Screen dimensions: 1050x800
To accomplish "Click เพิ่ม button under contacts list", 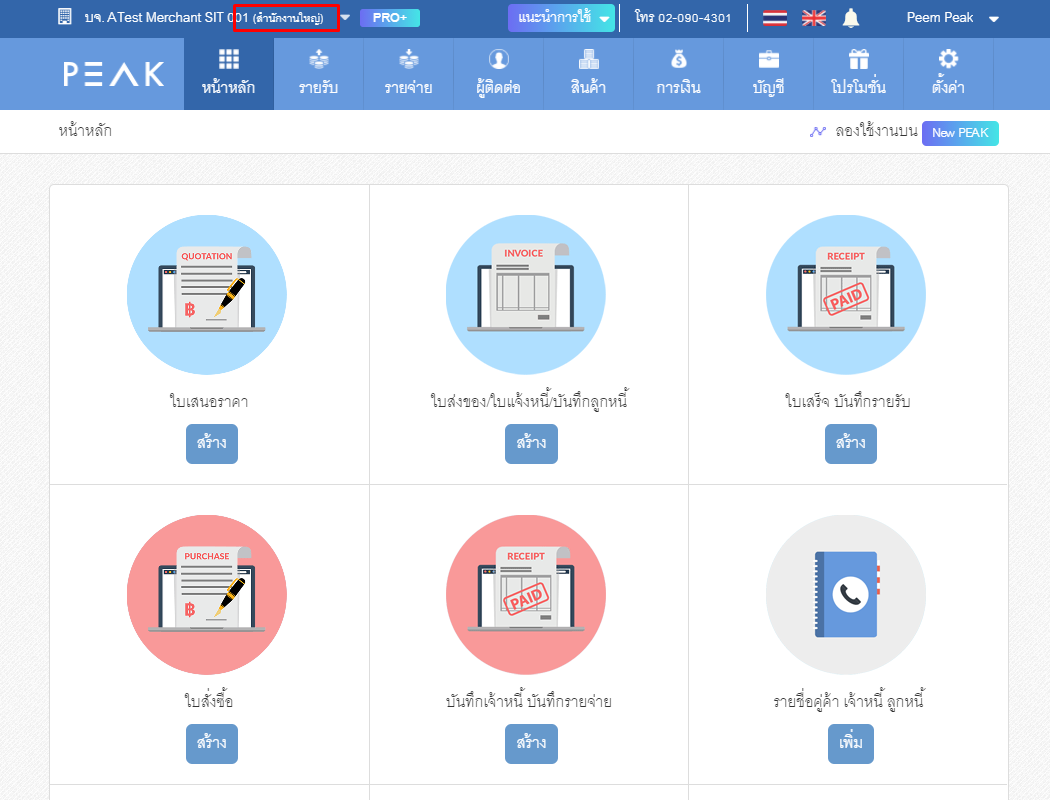I will [850, 743].
